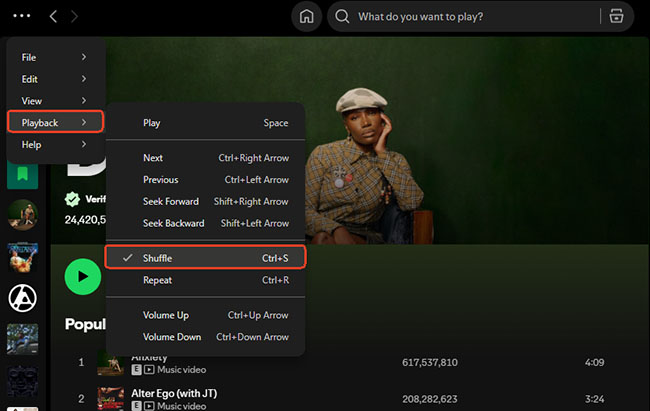Click the verified artist badge icon

72,199
